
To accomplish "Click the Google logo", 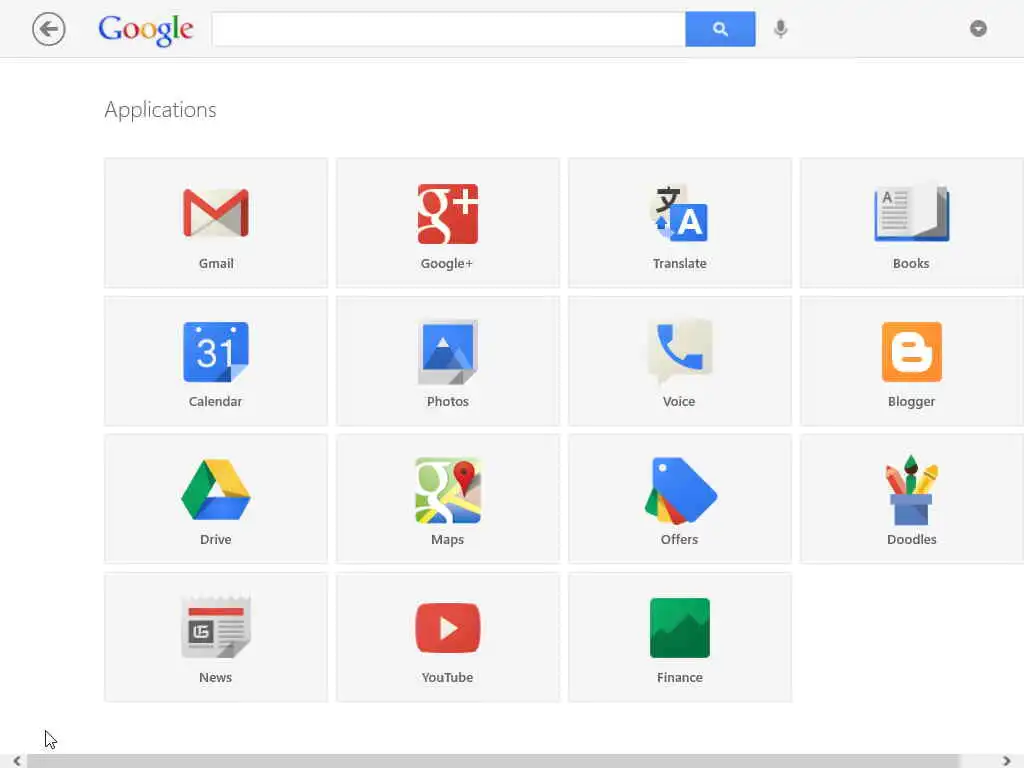I will point(146,30).
